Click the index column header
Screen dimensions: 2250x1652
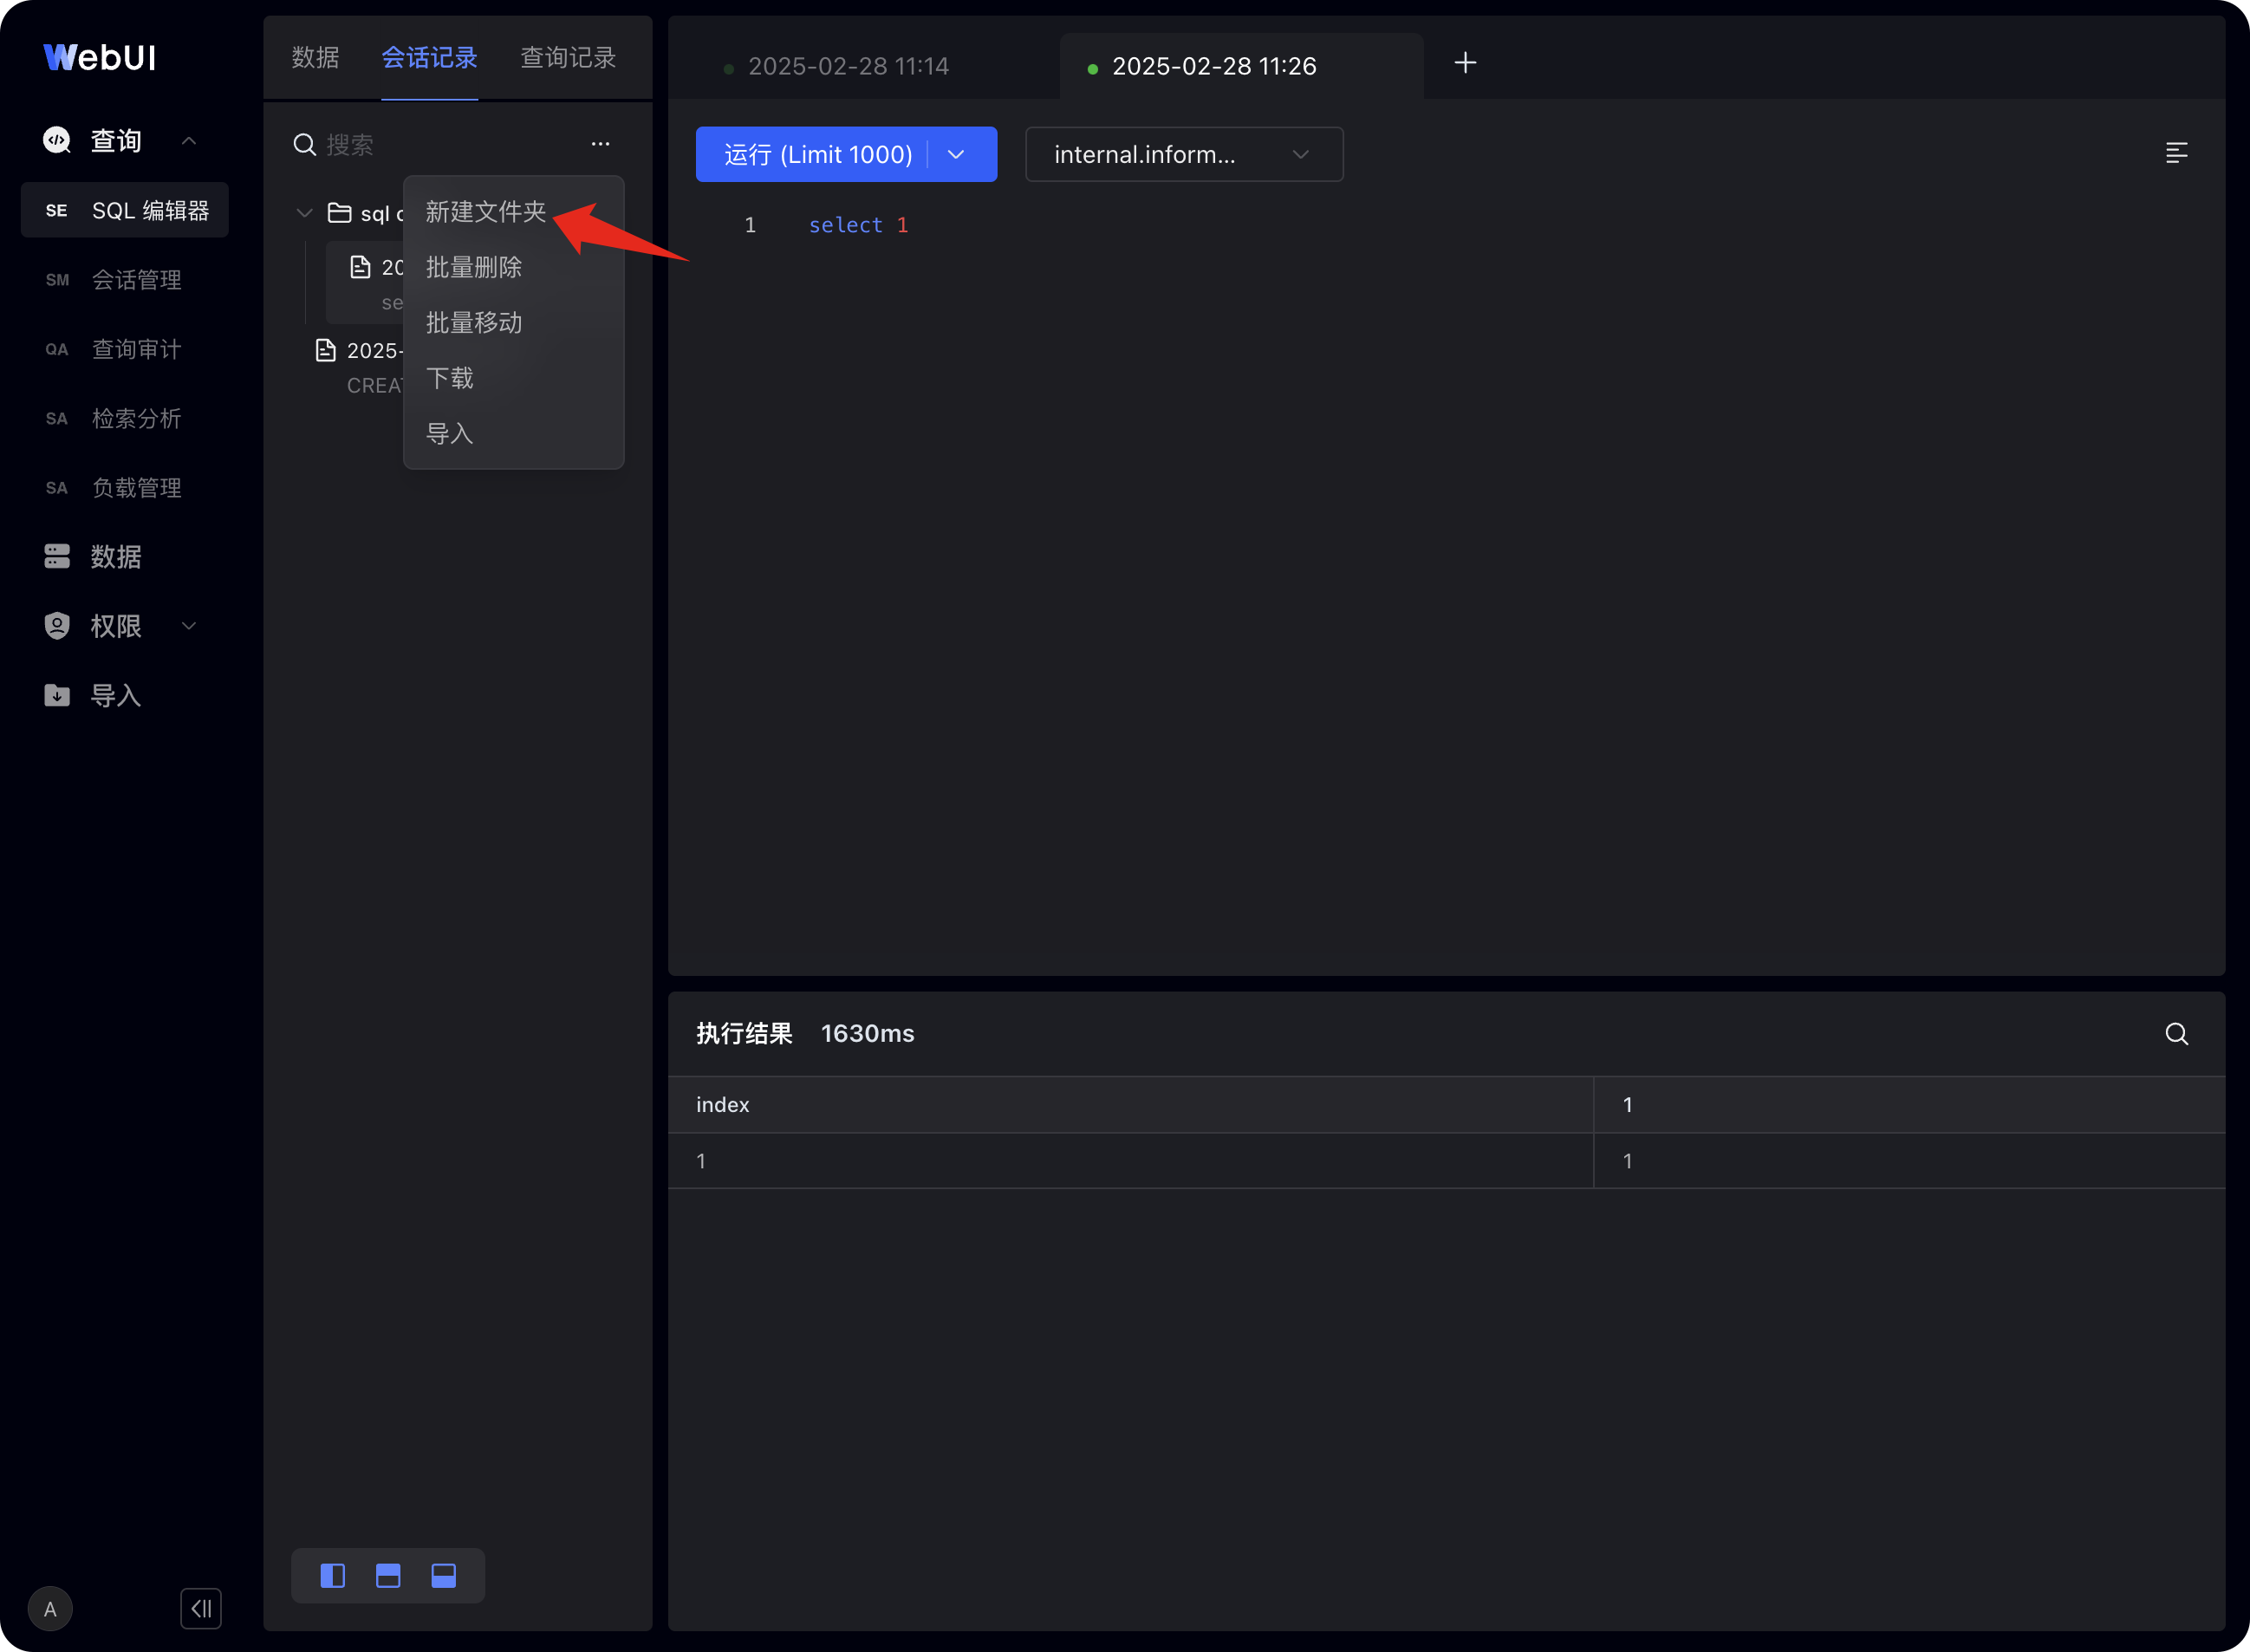point(1130,1105)
